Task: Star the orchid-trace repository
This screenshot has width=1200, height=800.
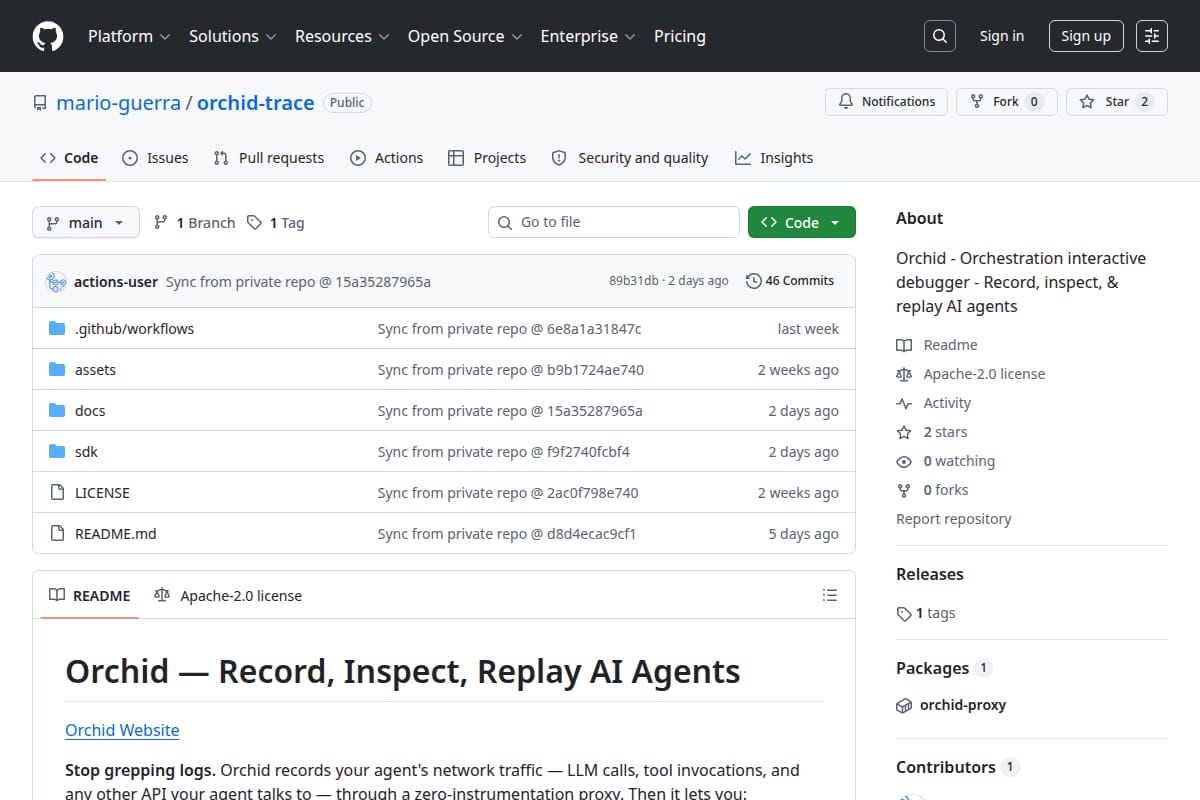Action: [x=1117, y=102]
